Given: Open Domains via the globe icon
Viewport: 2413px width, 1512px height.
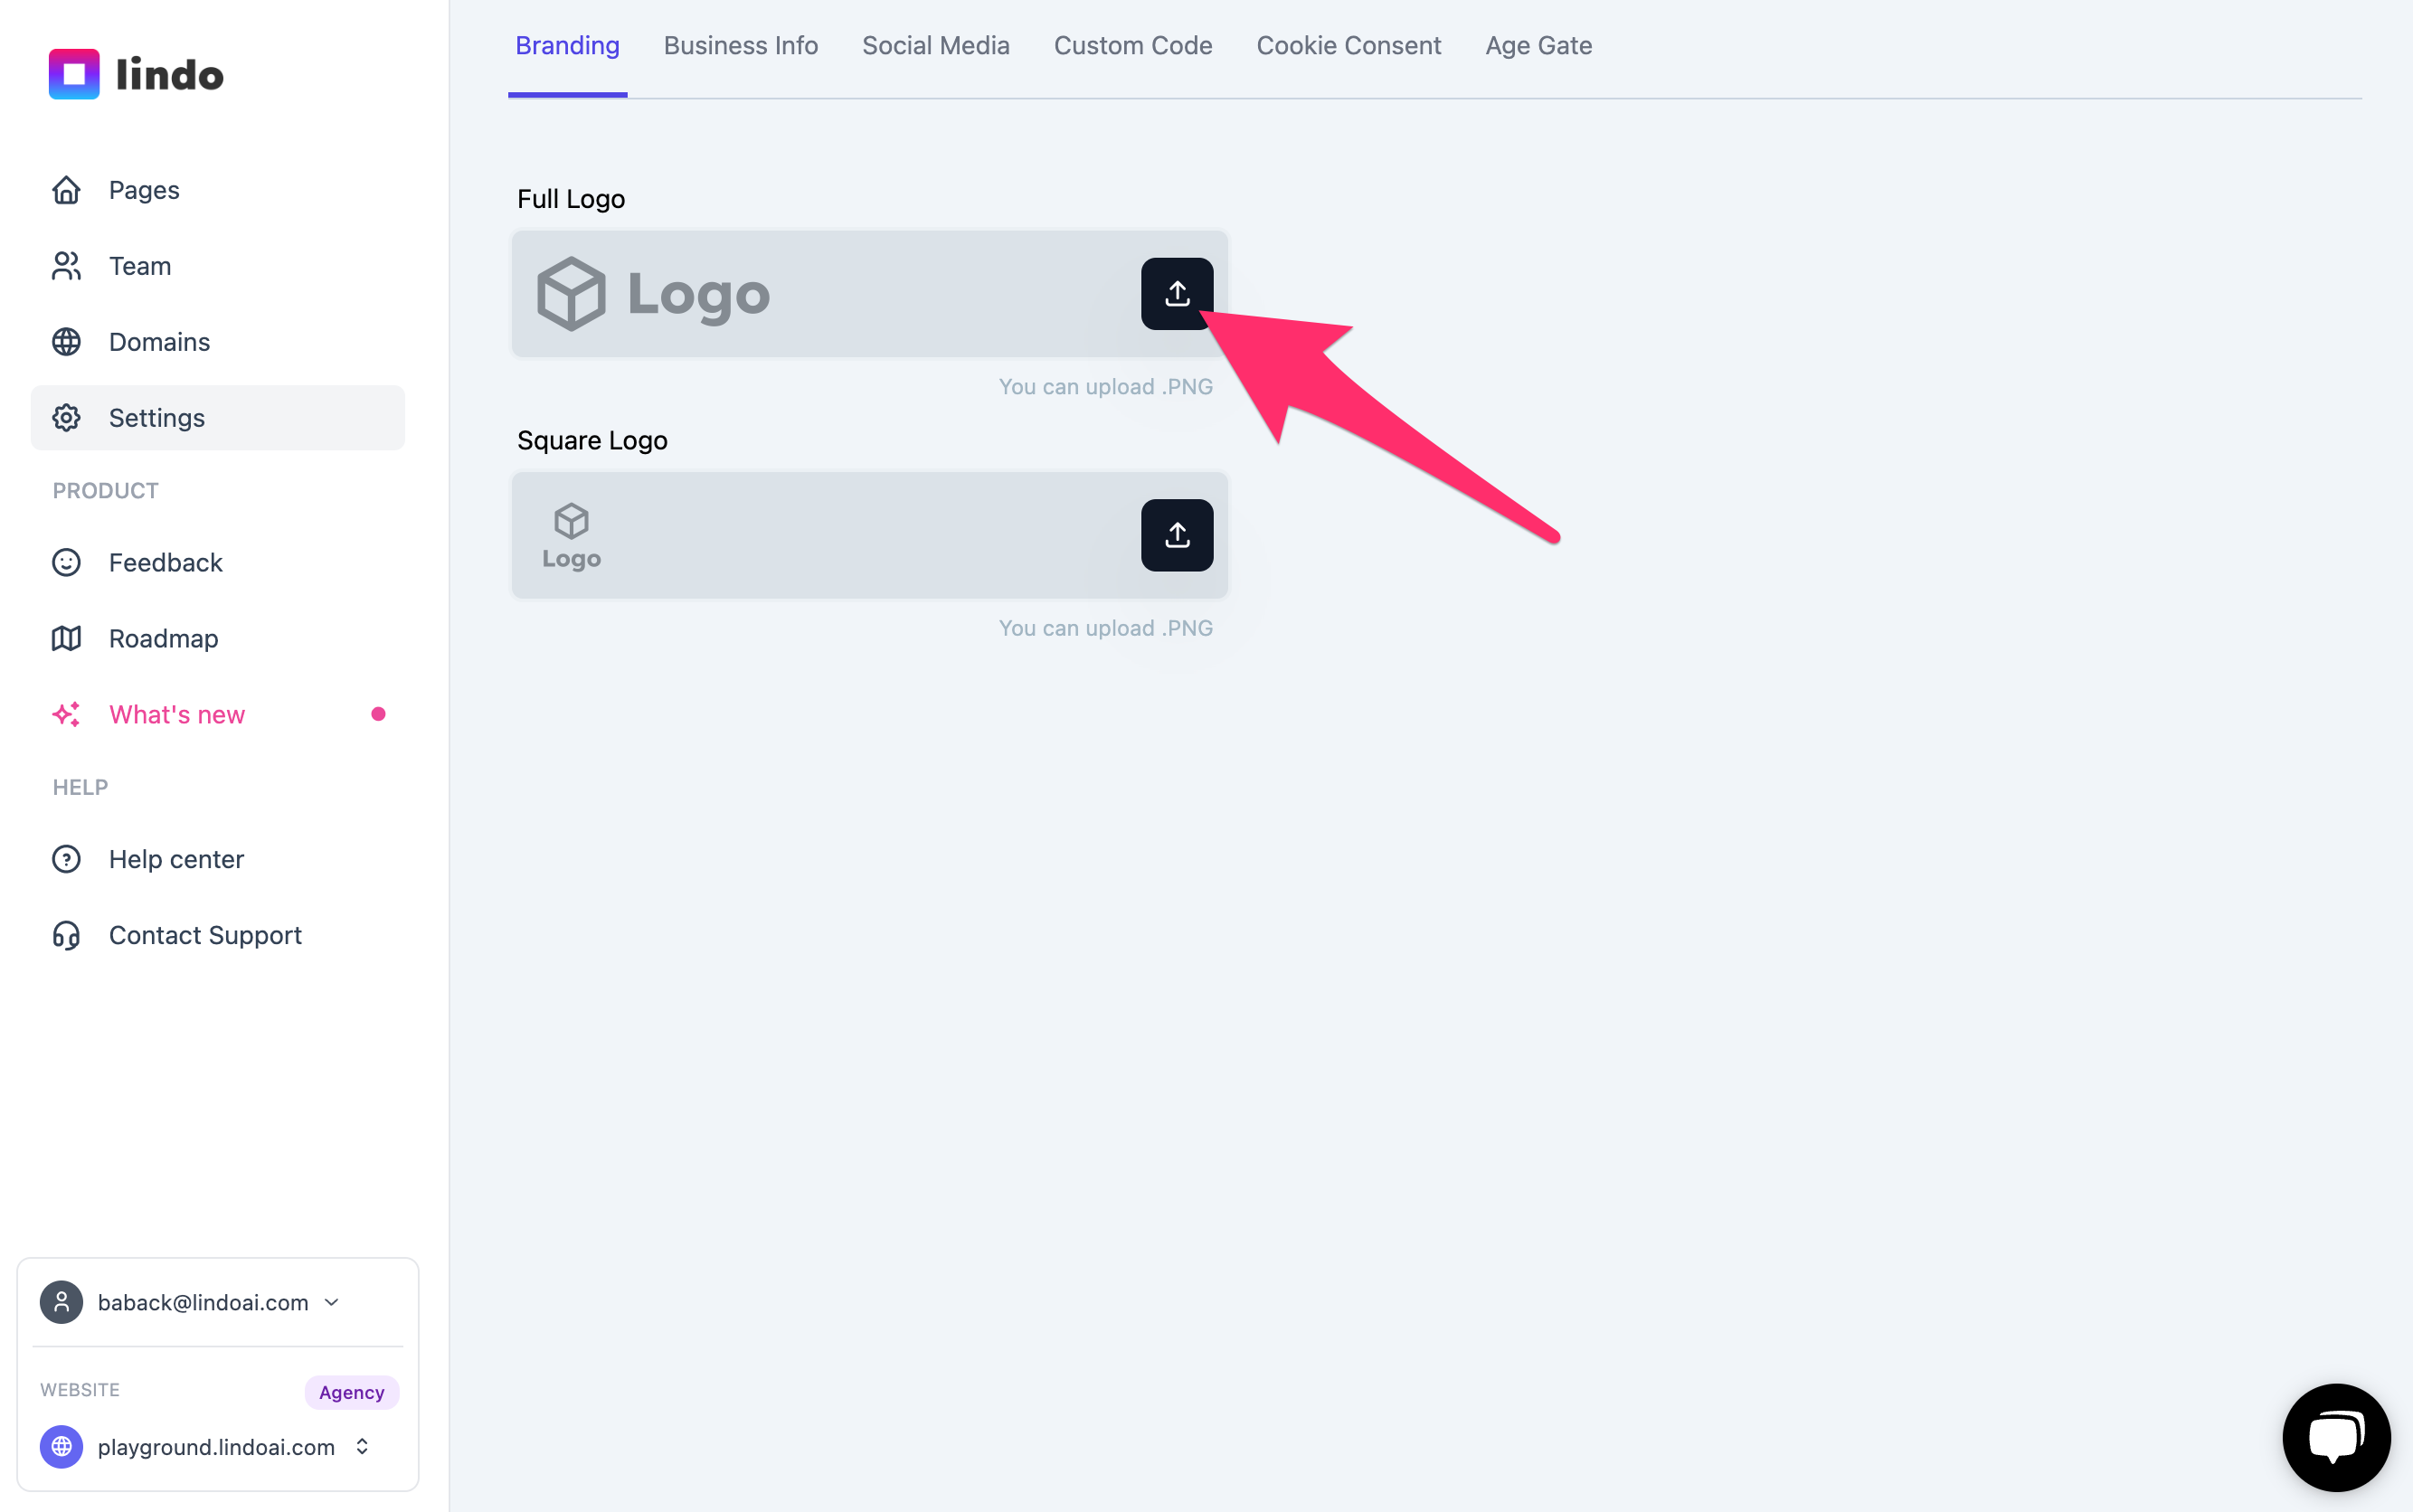Looking at the screenshot, I should coord(66,342).
